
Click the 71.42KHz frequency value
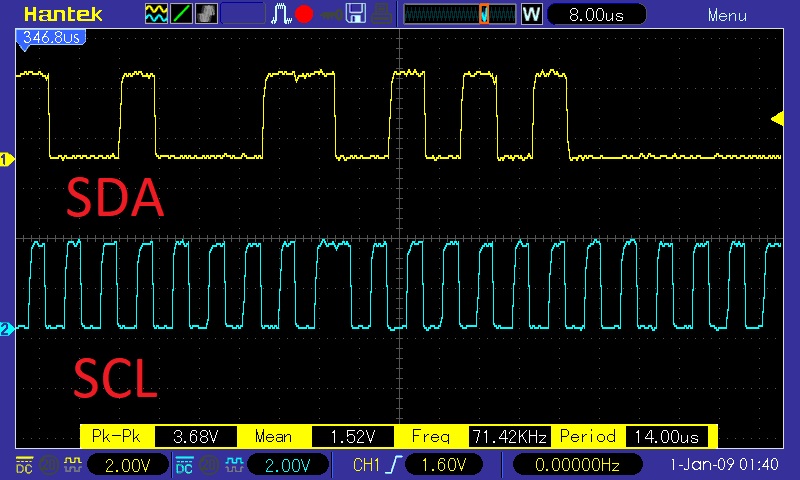coord(510,437)
